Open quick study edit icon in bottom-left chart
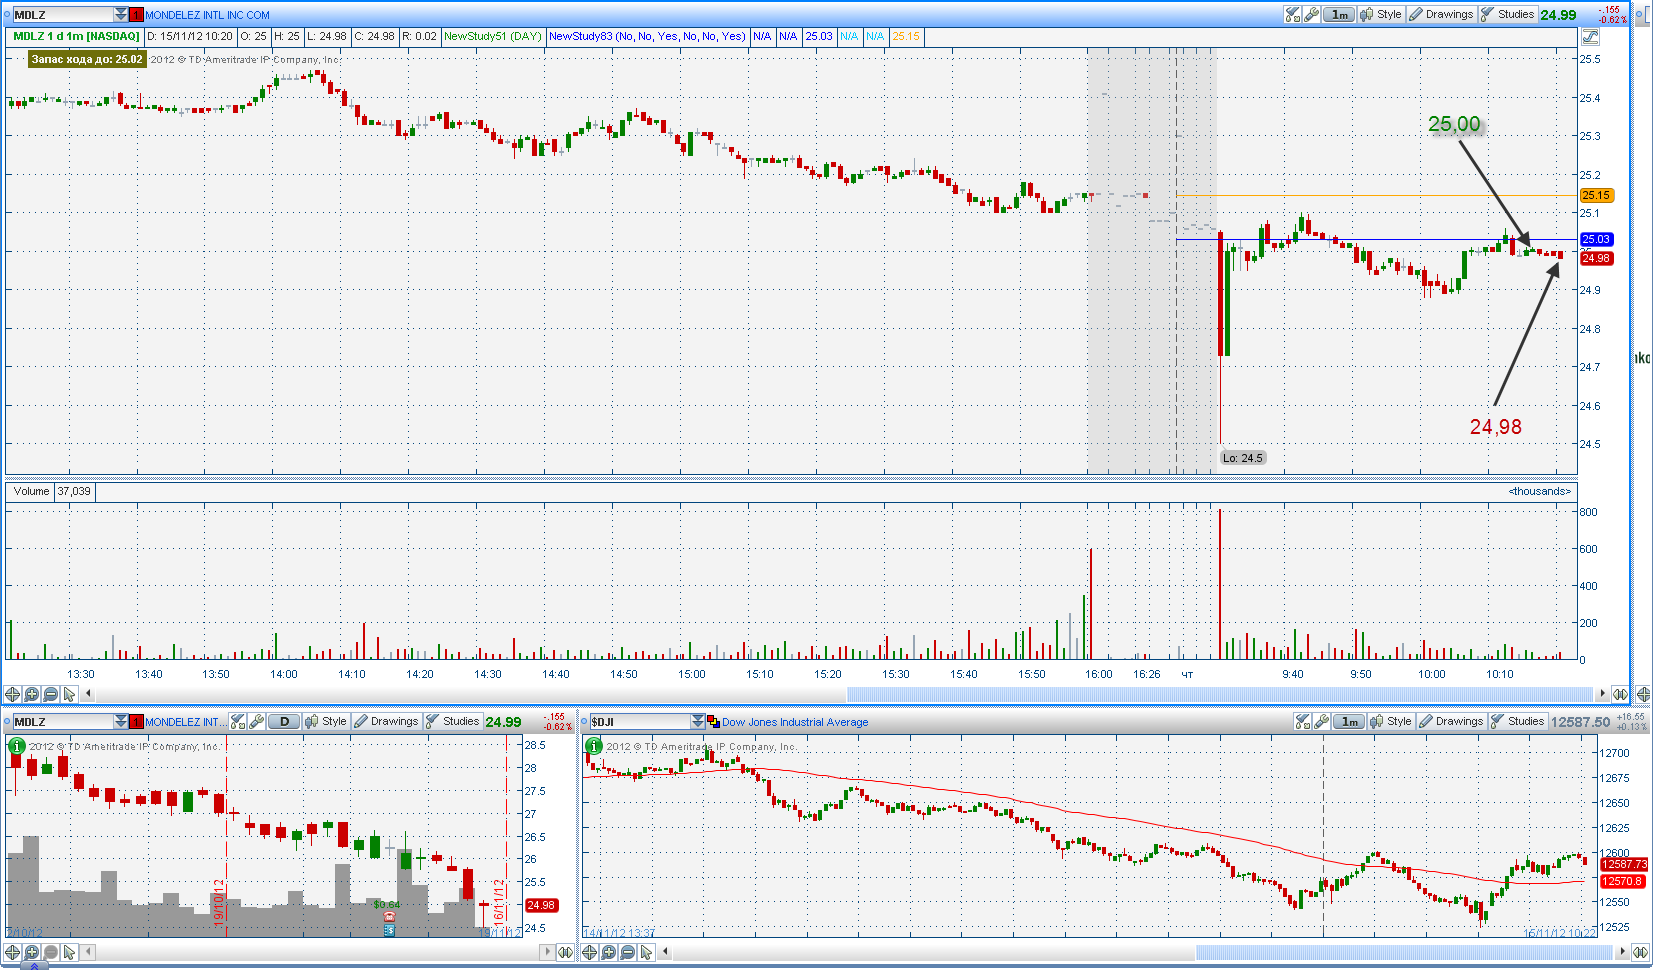This screenshot has width=1653, height=970. [238, 721]
